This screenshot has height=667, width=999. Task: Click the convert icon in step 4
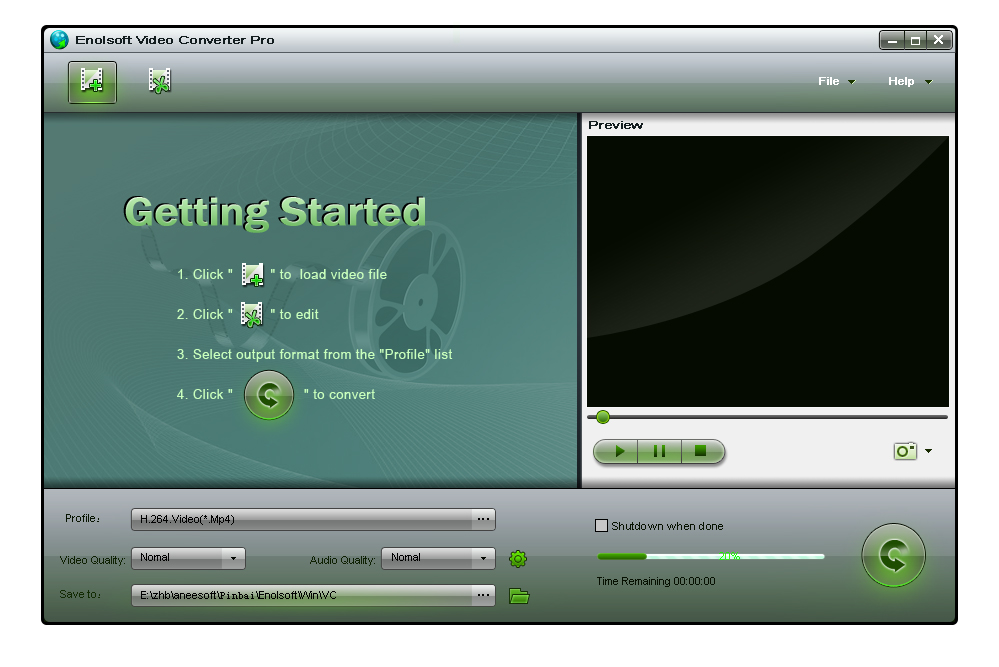click(x=269, y=395)
